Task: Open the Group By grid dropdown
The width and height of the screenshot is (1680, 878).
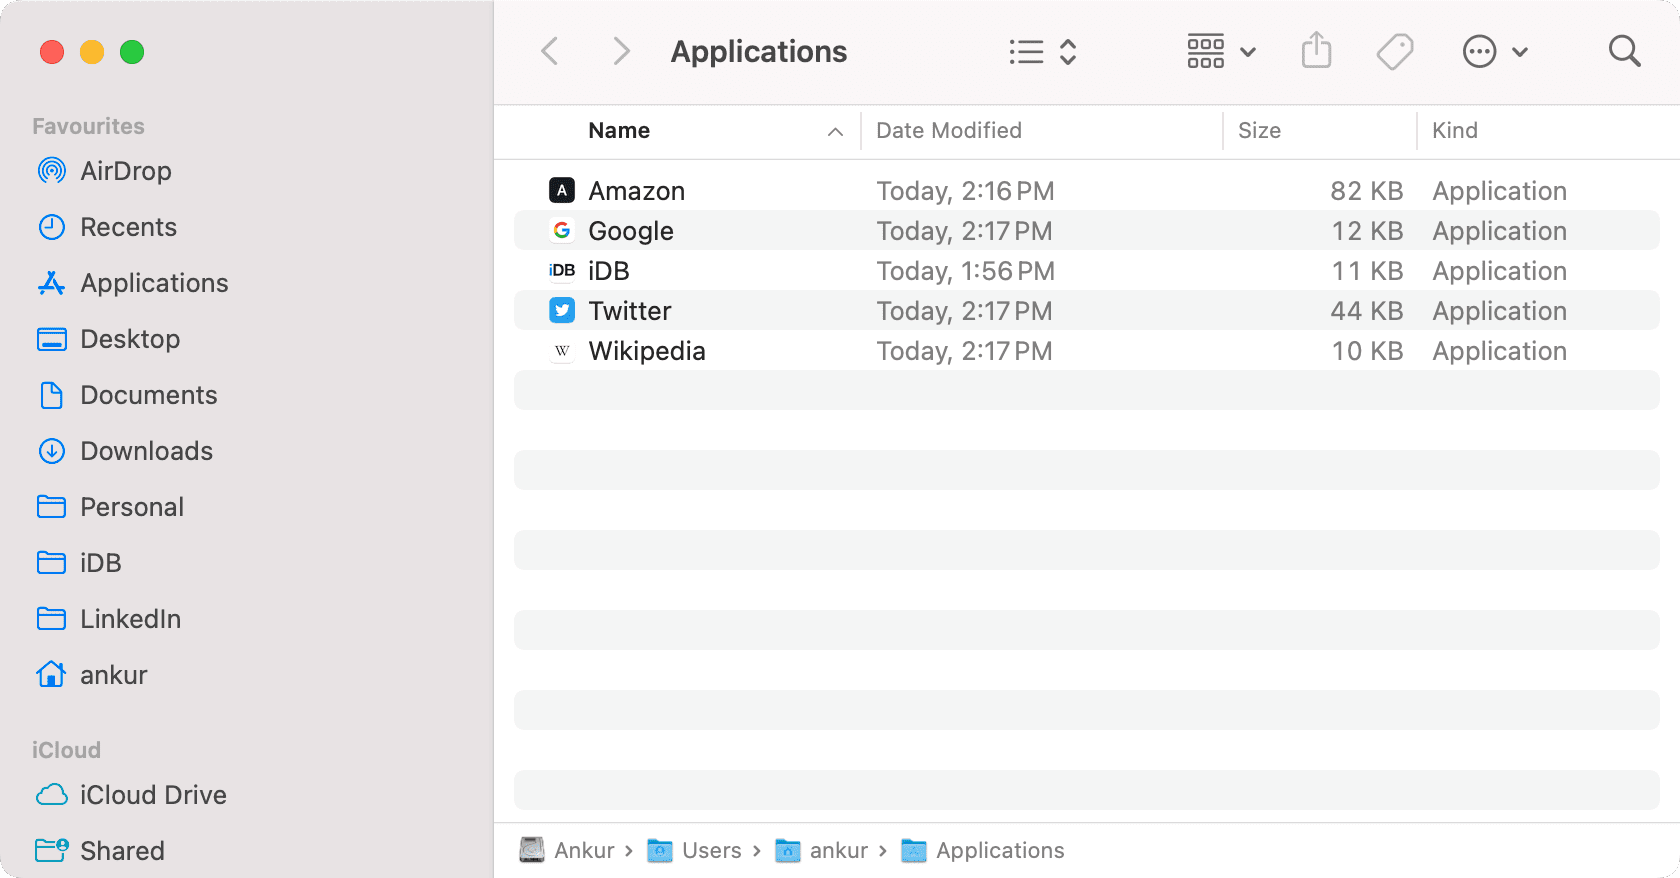Action: (1221, 51)
